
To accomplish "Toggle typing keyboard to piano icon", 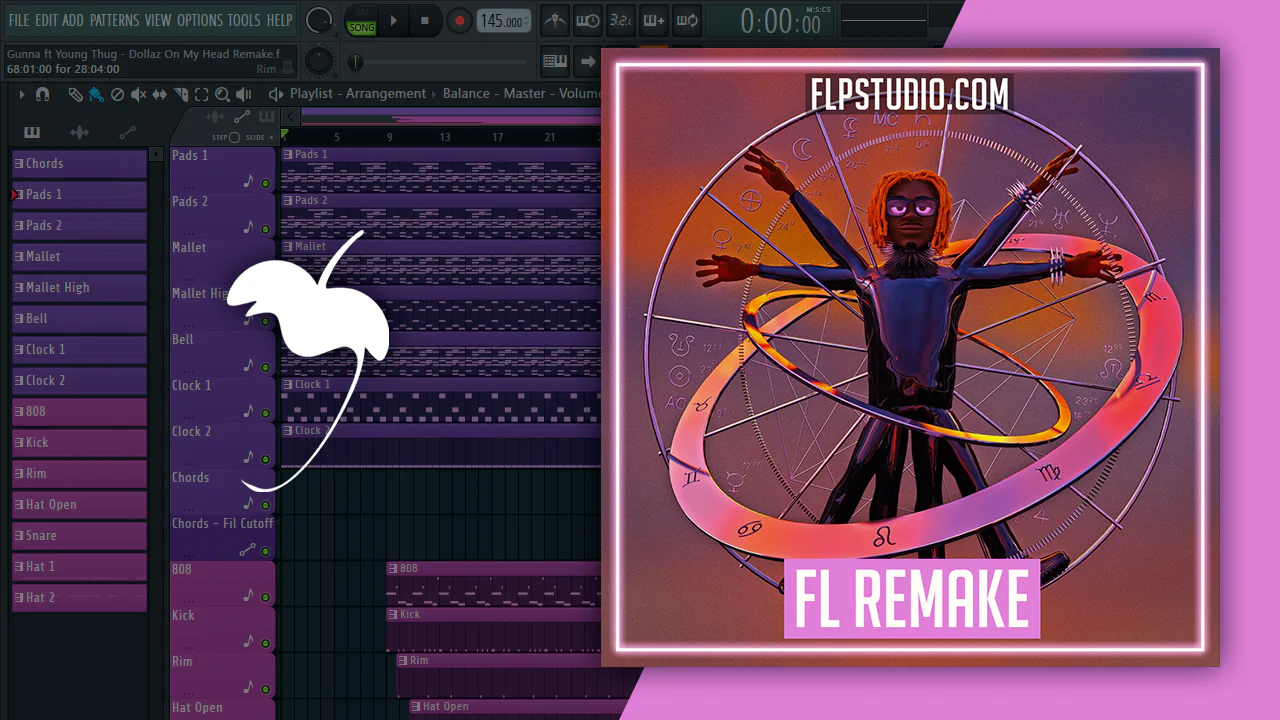I will (x=555, y=61).
